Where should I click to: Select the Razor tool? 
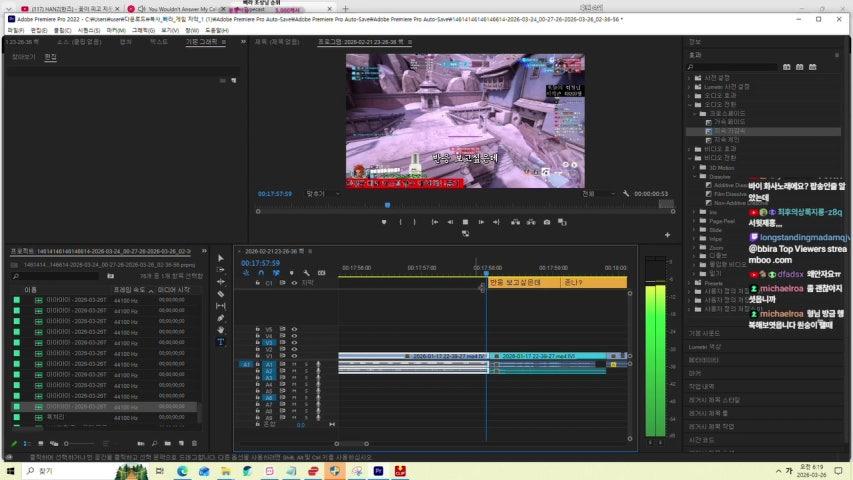221,294
